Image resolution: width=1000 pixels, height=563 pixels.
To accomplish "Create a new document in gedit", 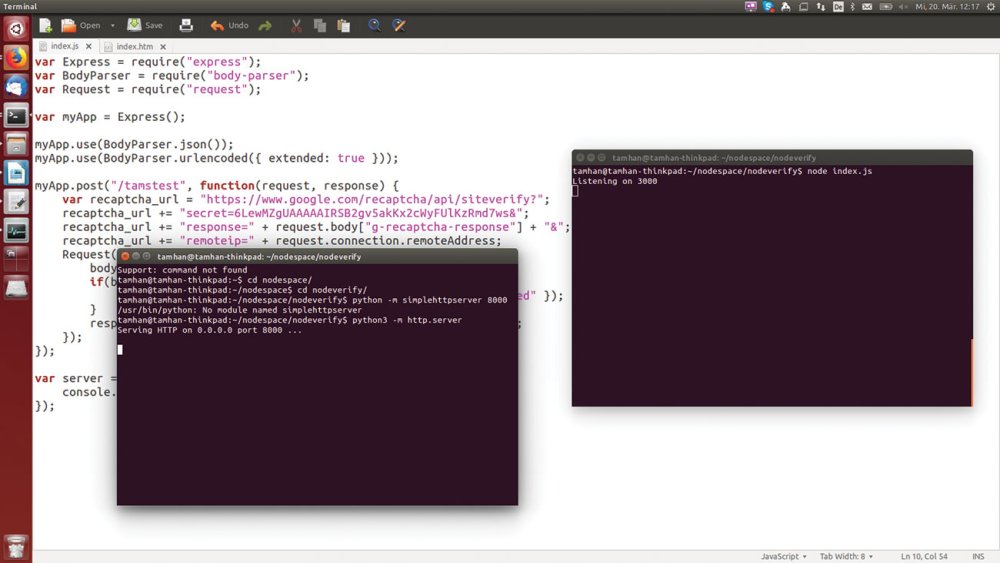I will pos(45,26).
